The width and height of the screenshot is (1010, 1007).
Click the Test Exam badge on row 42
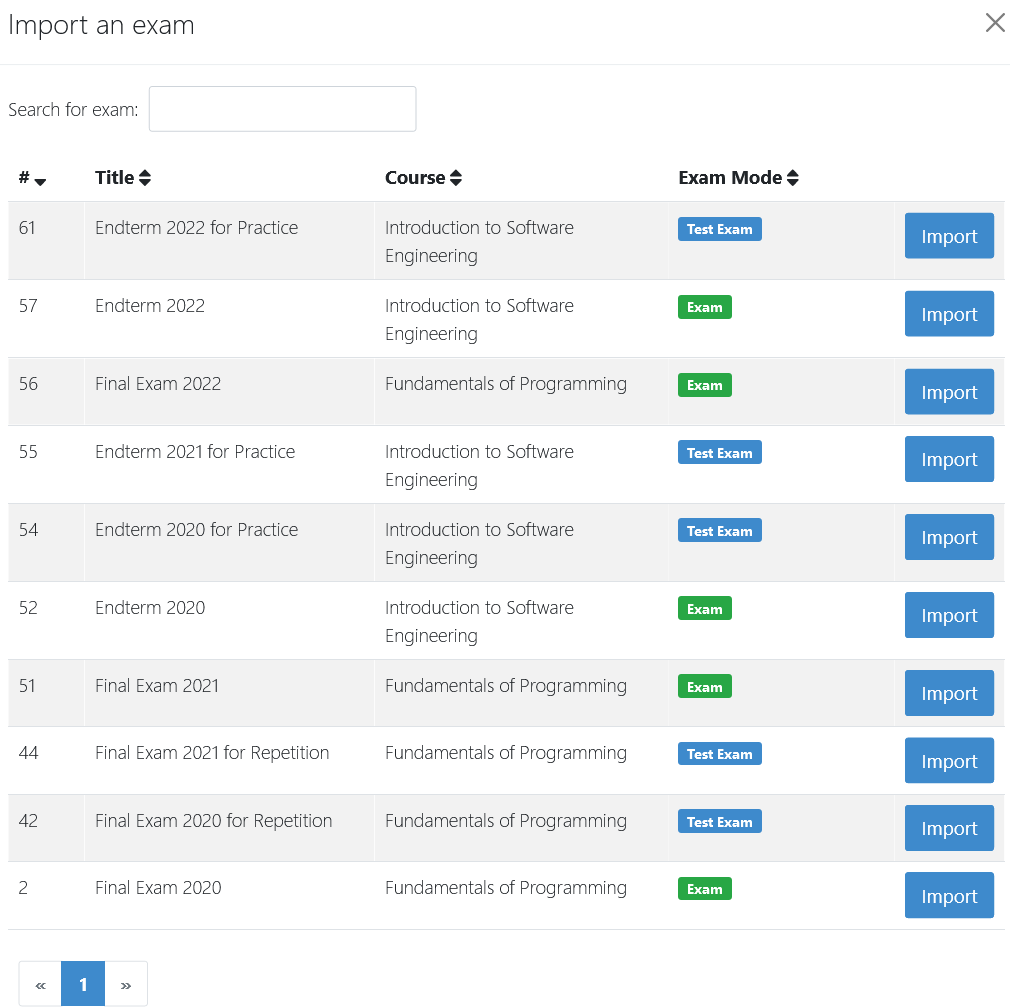coord(719,821)
